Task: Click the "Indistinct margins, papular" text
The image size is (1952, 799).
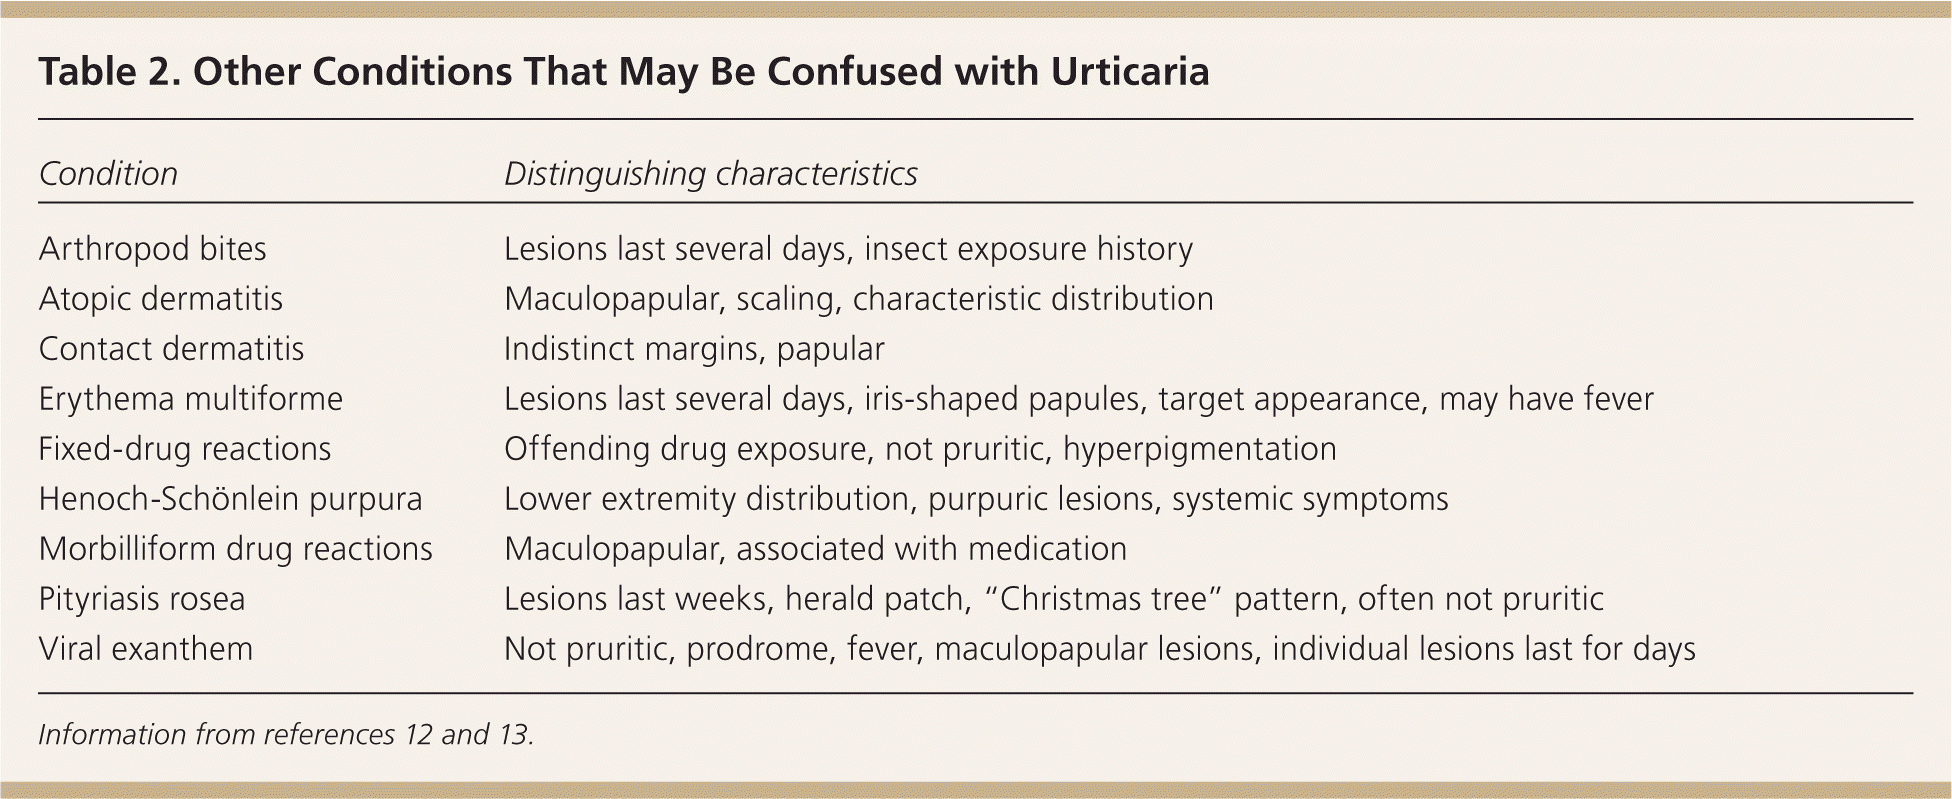Action: pos(694,349)
